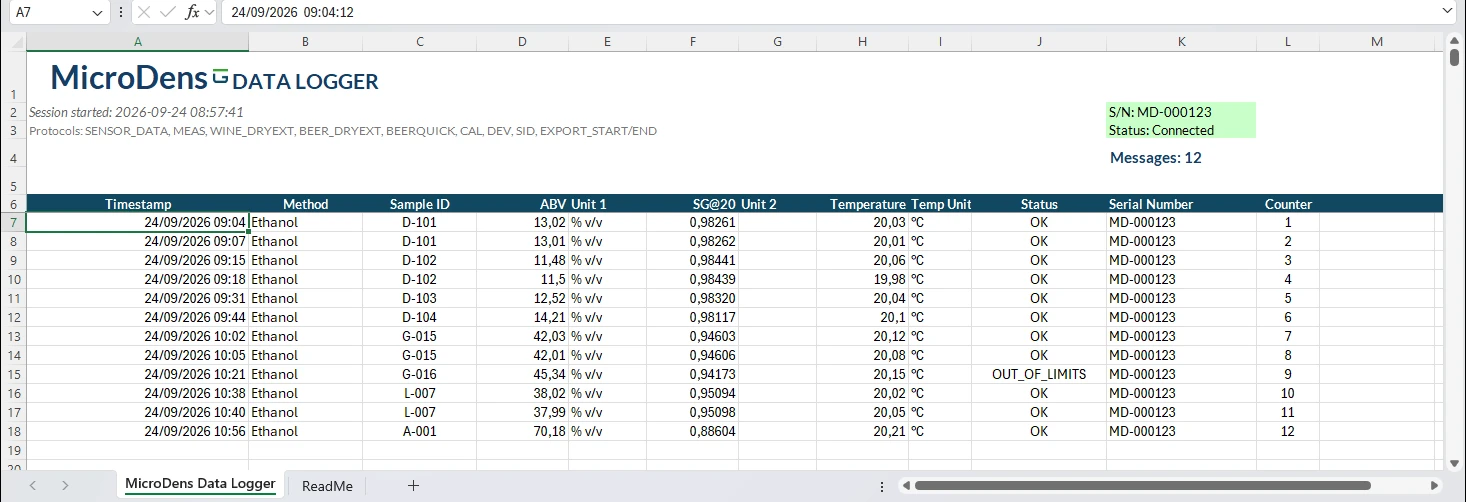Image resolution: width=1466 pixels, height=502 pixels.
Task: Click the Messages: 12 cell
Action: click(x=1156, y=158)
